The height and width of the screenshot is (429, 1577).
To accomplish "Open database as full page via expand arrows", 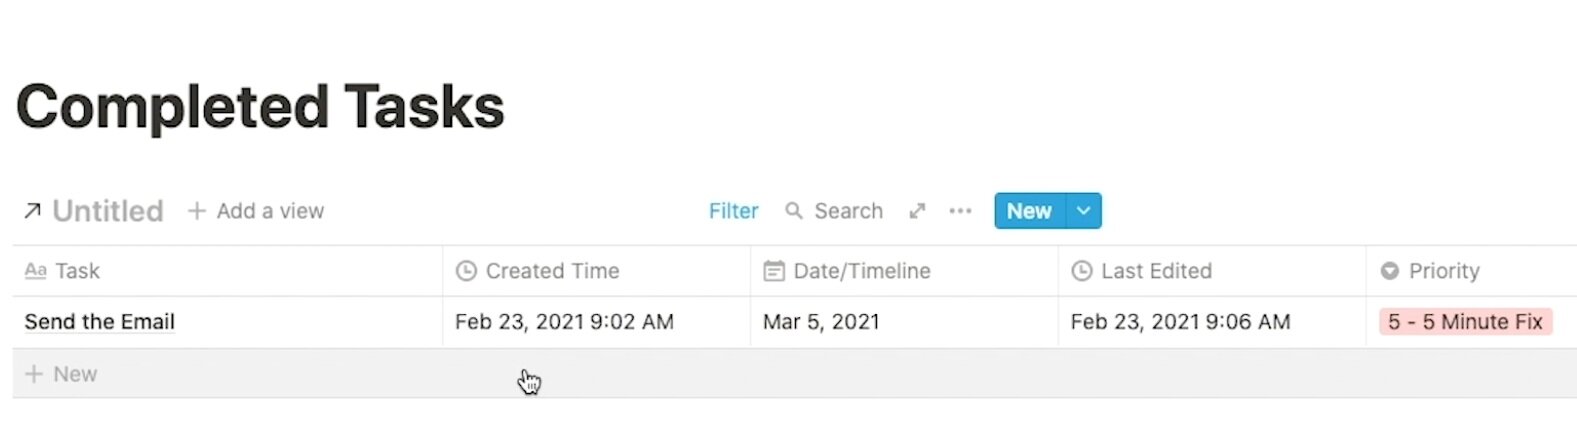I will 917,211.
